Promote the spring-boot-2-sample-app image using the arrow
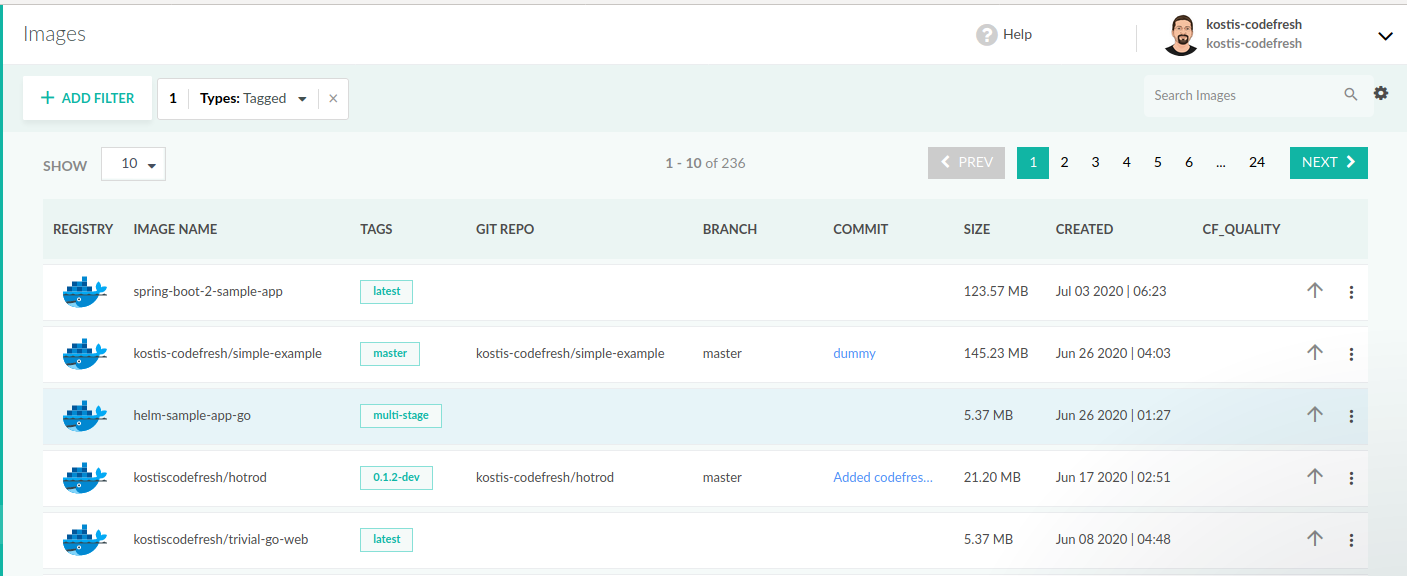The image size is (1407, 576). [x=1315, y=291]
